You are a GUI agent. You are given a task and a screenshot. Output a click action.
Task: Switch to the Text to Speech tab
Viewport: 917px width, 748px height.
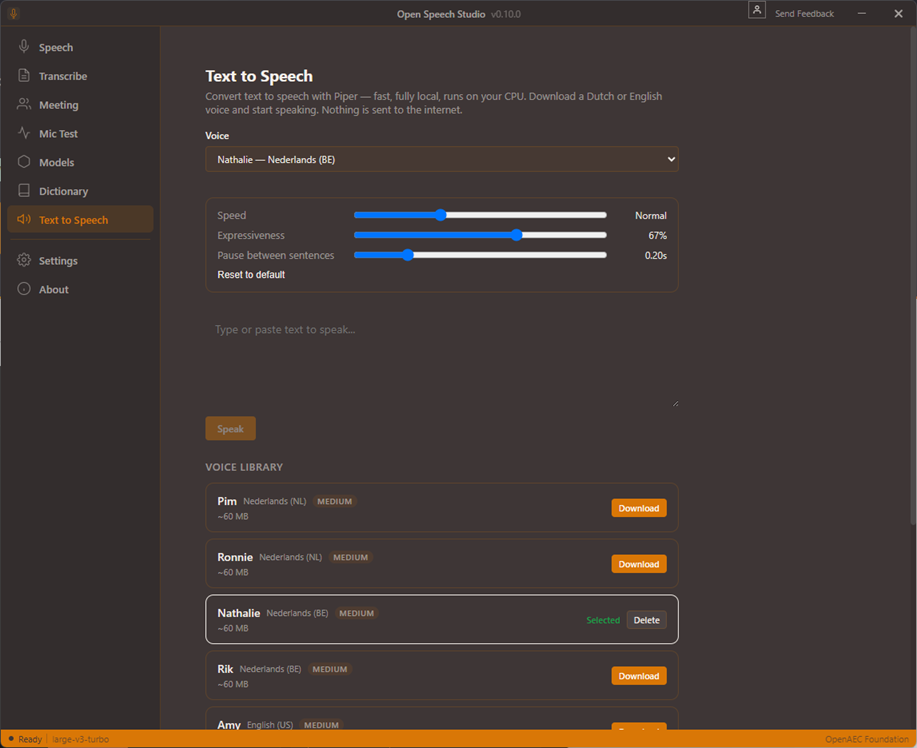tap(80, 219)
